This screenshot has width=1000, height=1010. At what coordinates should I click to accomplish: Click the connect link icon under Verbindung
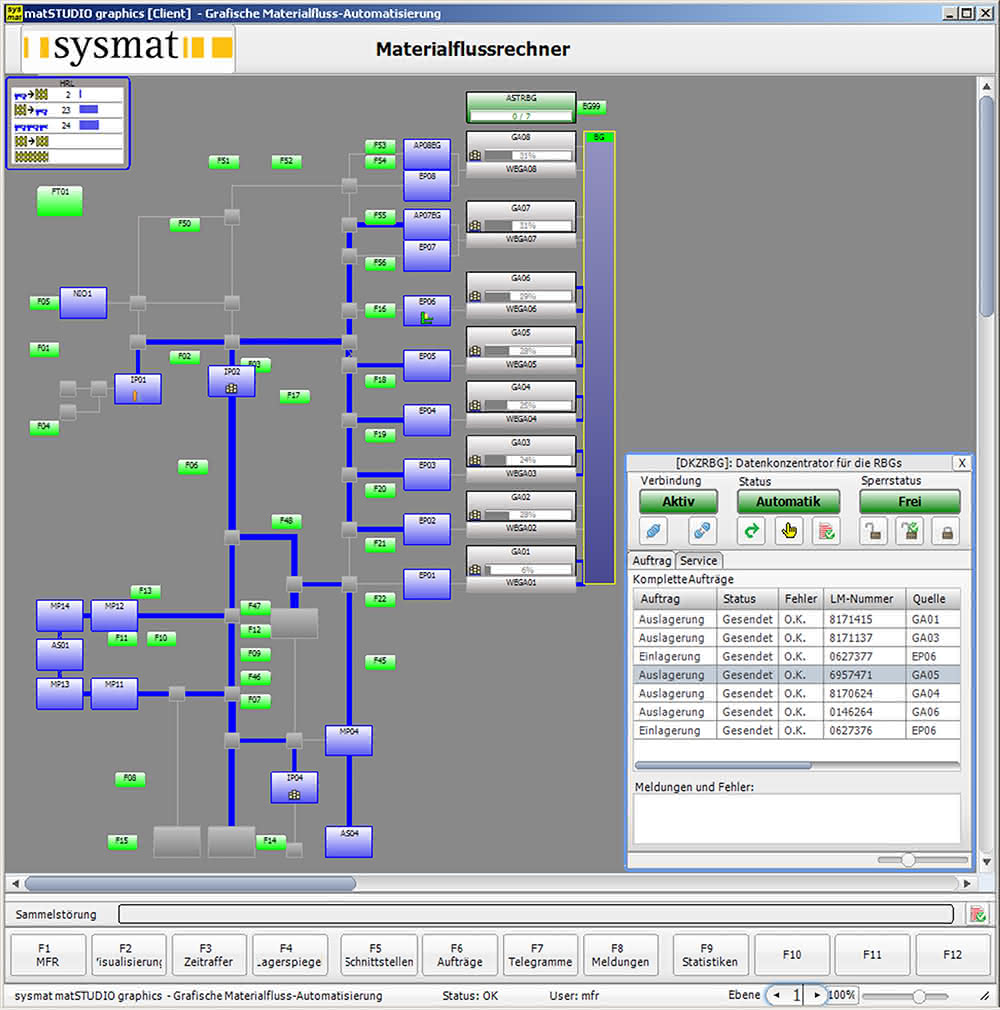click(653, 531)
